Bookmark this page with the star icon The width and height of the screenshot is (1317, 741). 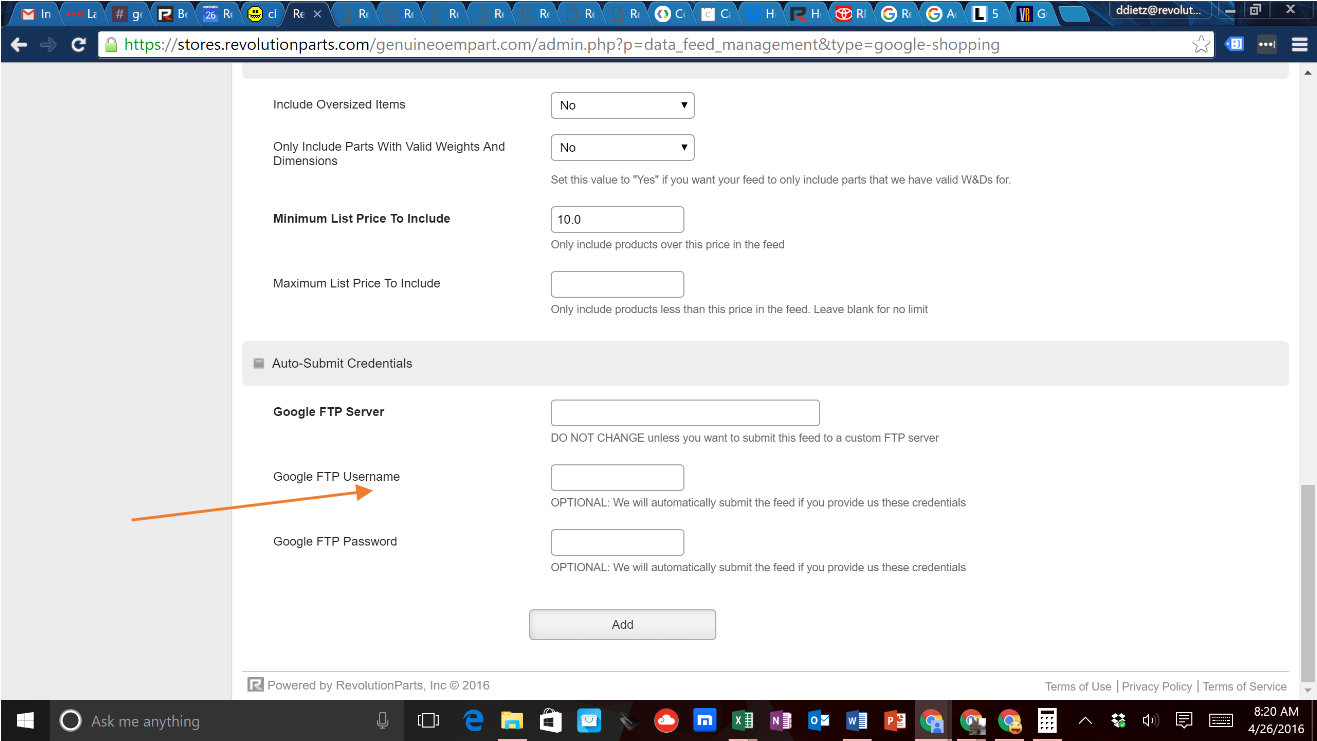[1201, 45]
